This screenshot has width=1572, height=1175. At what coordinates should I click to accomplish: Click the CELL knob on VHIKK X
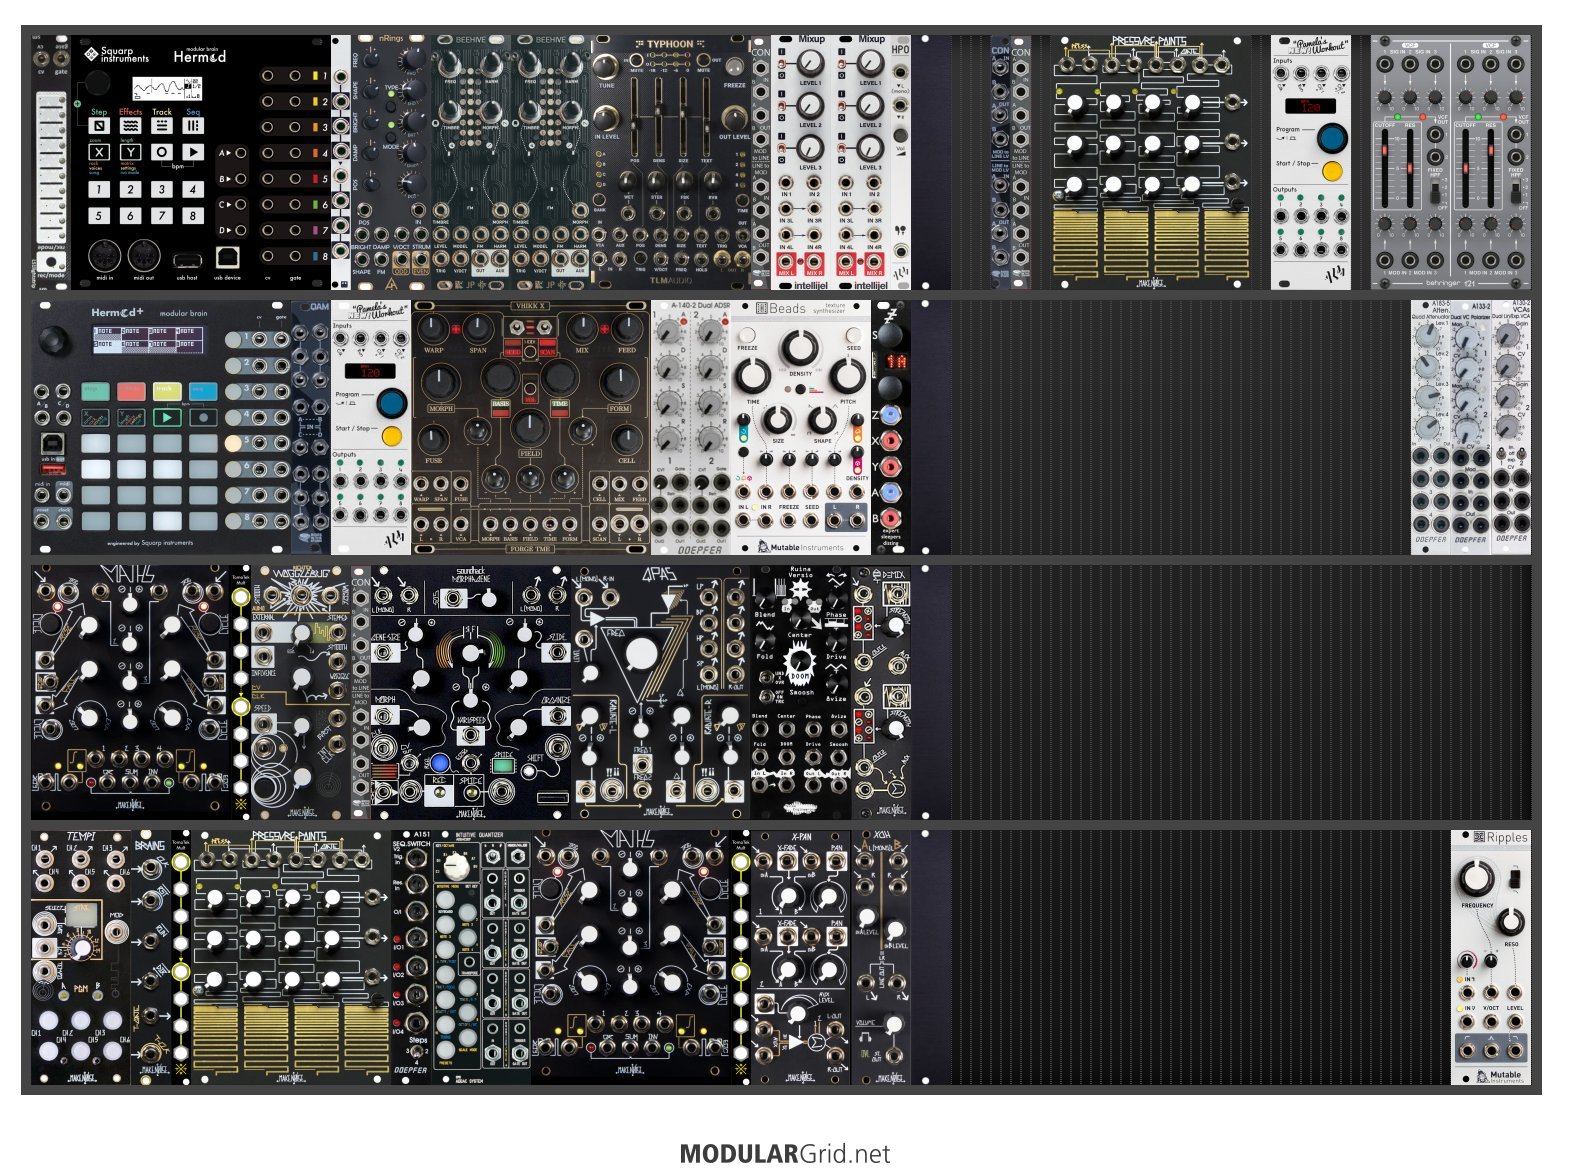click(626, 438)
